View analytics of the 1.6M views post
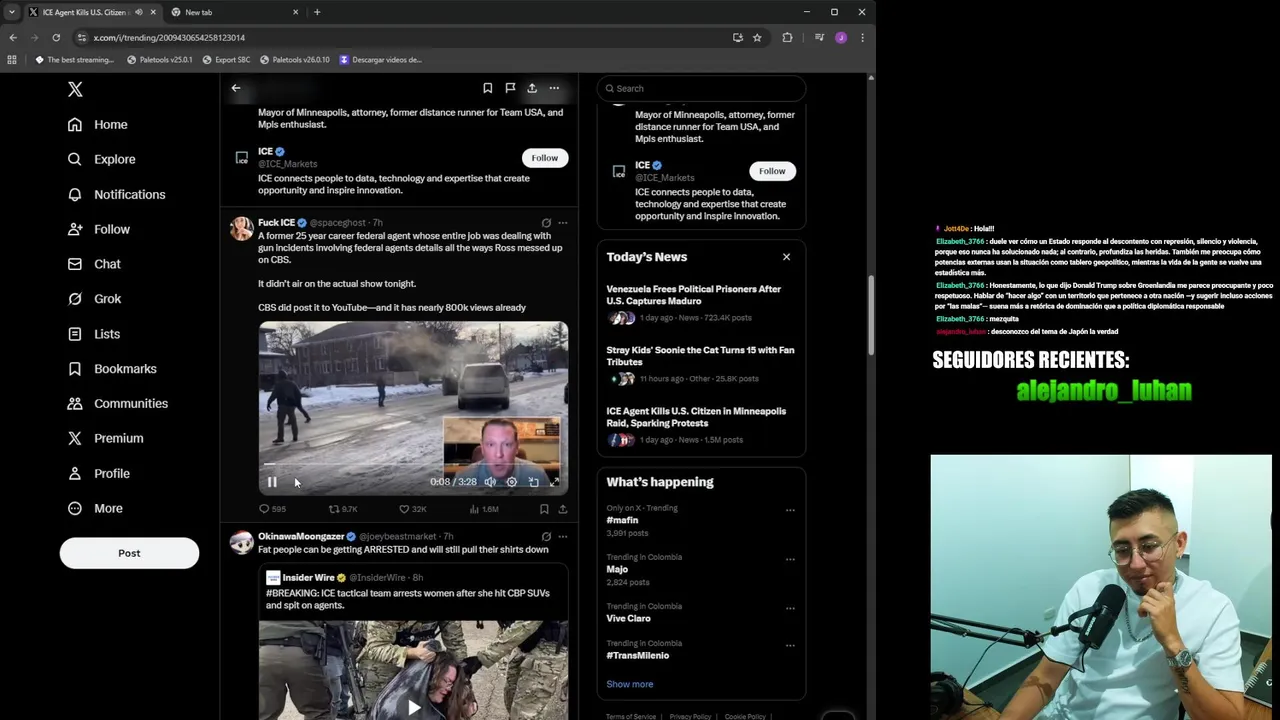Screen dimensions: 1280x720 pos(484,509)
